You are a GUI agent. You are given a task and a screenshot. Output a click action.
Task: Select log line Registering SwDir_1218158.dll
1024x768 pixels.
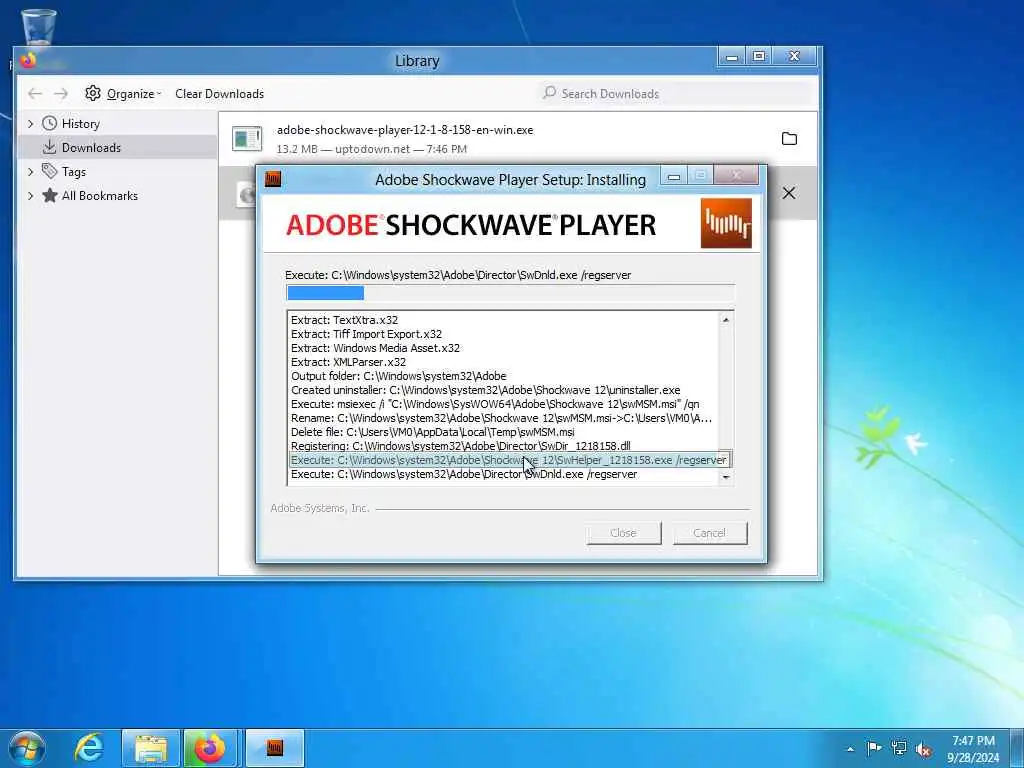pyautogui.click(x=460, y=446)
